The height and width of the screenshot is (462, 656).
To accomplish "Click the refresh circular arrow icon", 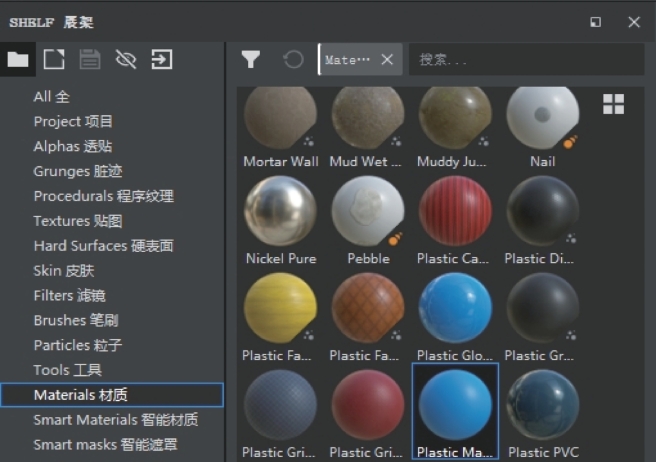I will (x=293, y=59).
